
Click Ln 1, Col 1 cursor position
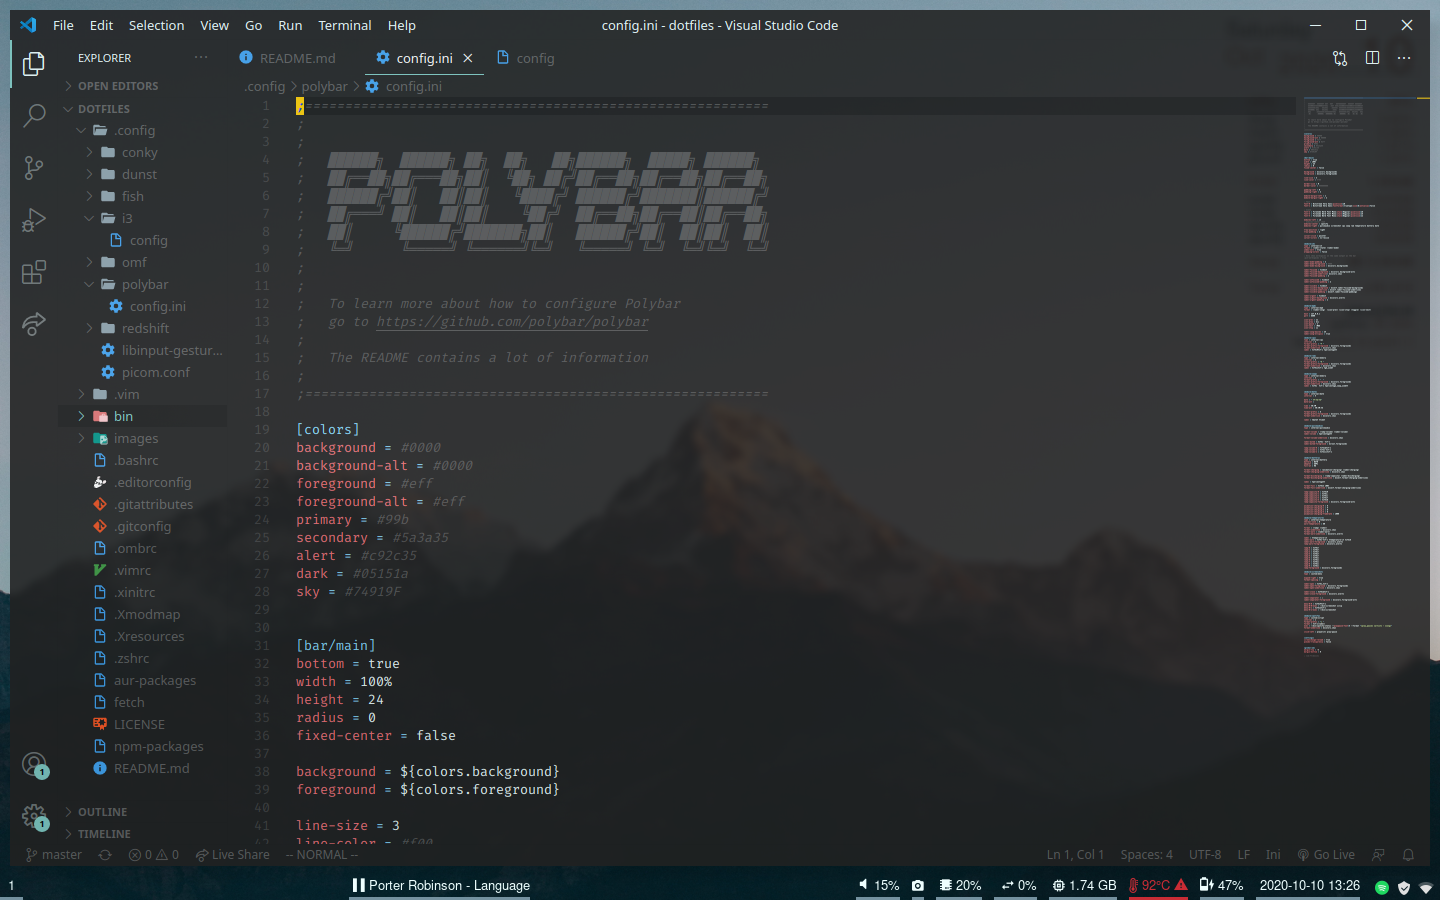point(1075,855)
